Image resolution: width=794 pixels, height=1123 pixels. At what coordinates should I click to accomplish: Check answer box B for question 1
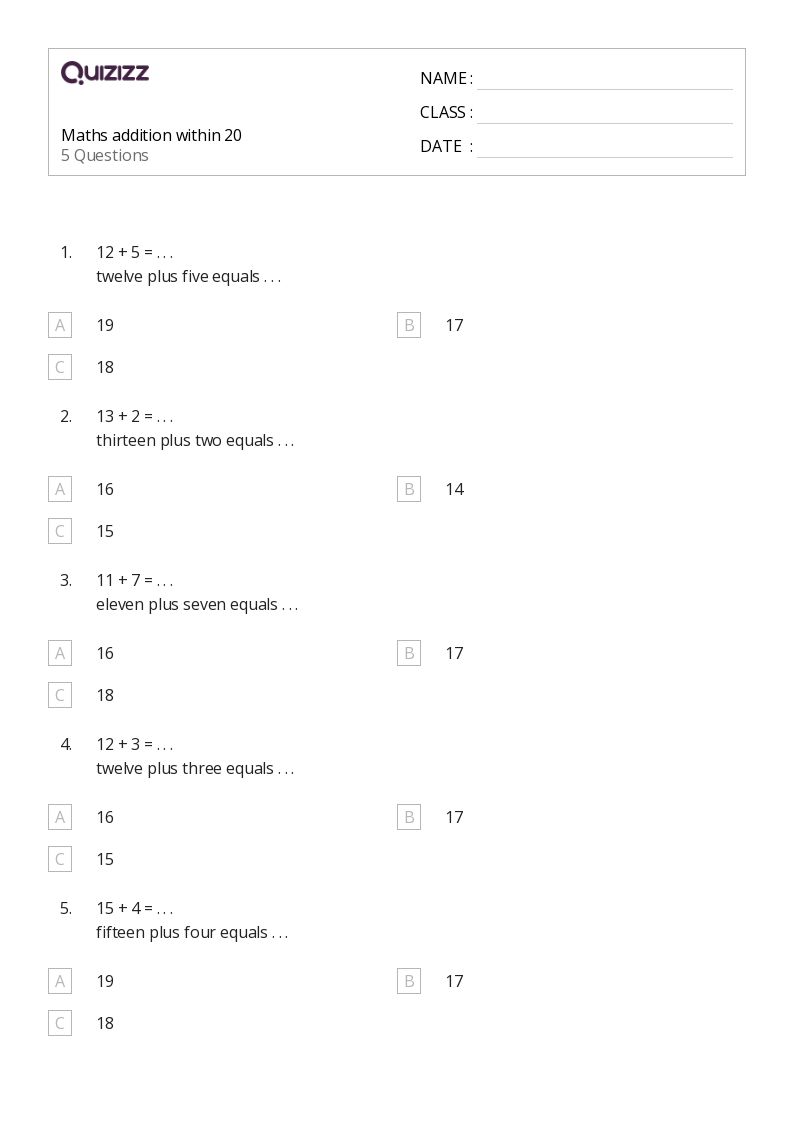point(409,325)
